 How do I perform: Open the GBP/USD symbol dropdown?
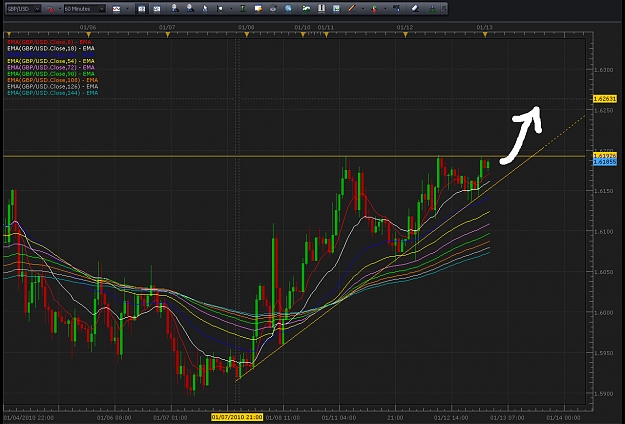pyautogui.click(x=37, y=9)
